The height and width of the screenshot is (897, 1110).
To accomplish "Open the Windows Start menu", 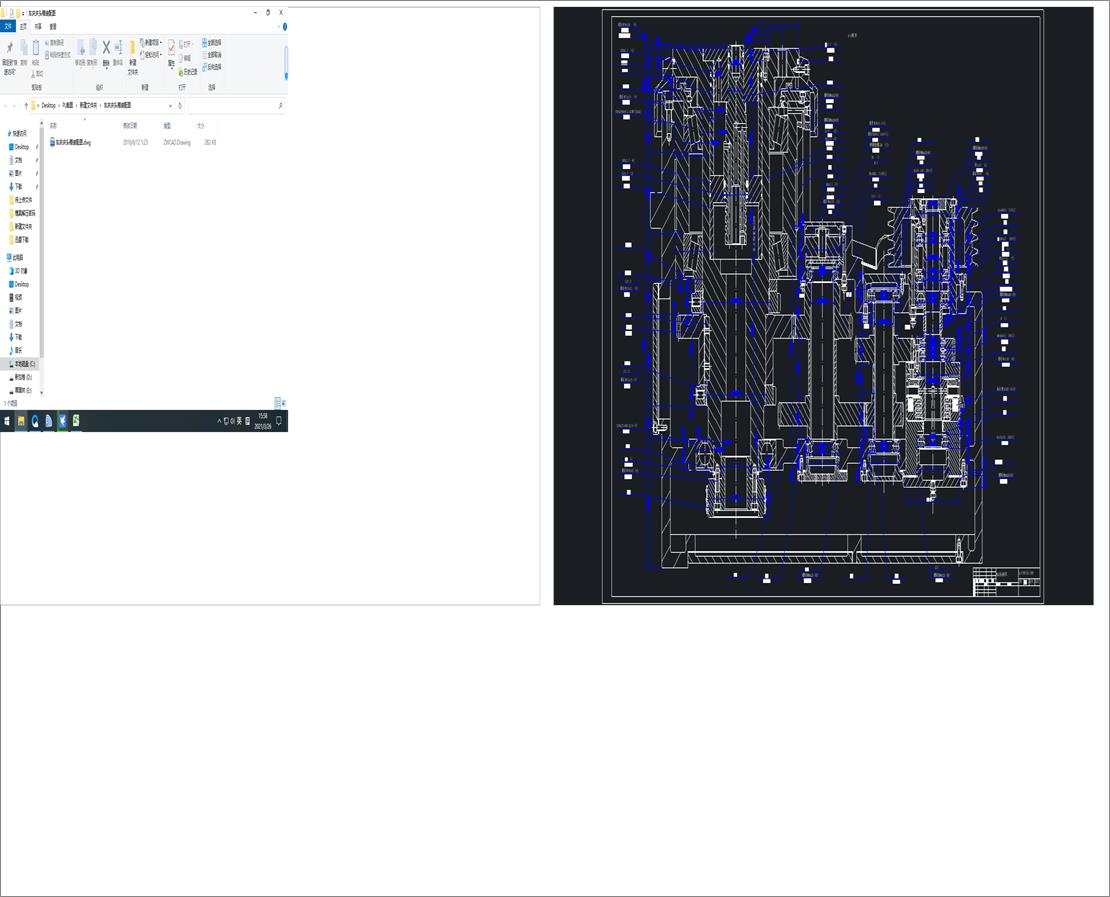I will [7, 421].
